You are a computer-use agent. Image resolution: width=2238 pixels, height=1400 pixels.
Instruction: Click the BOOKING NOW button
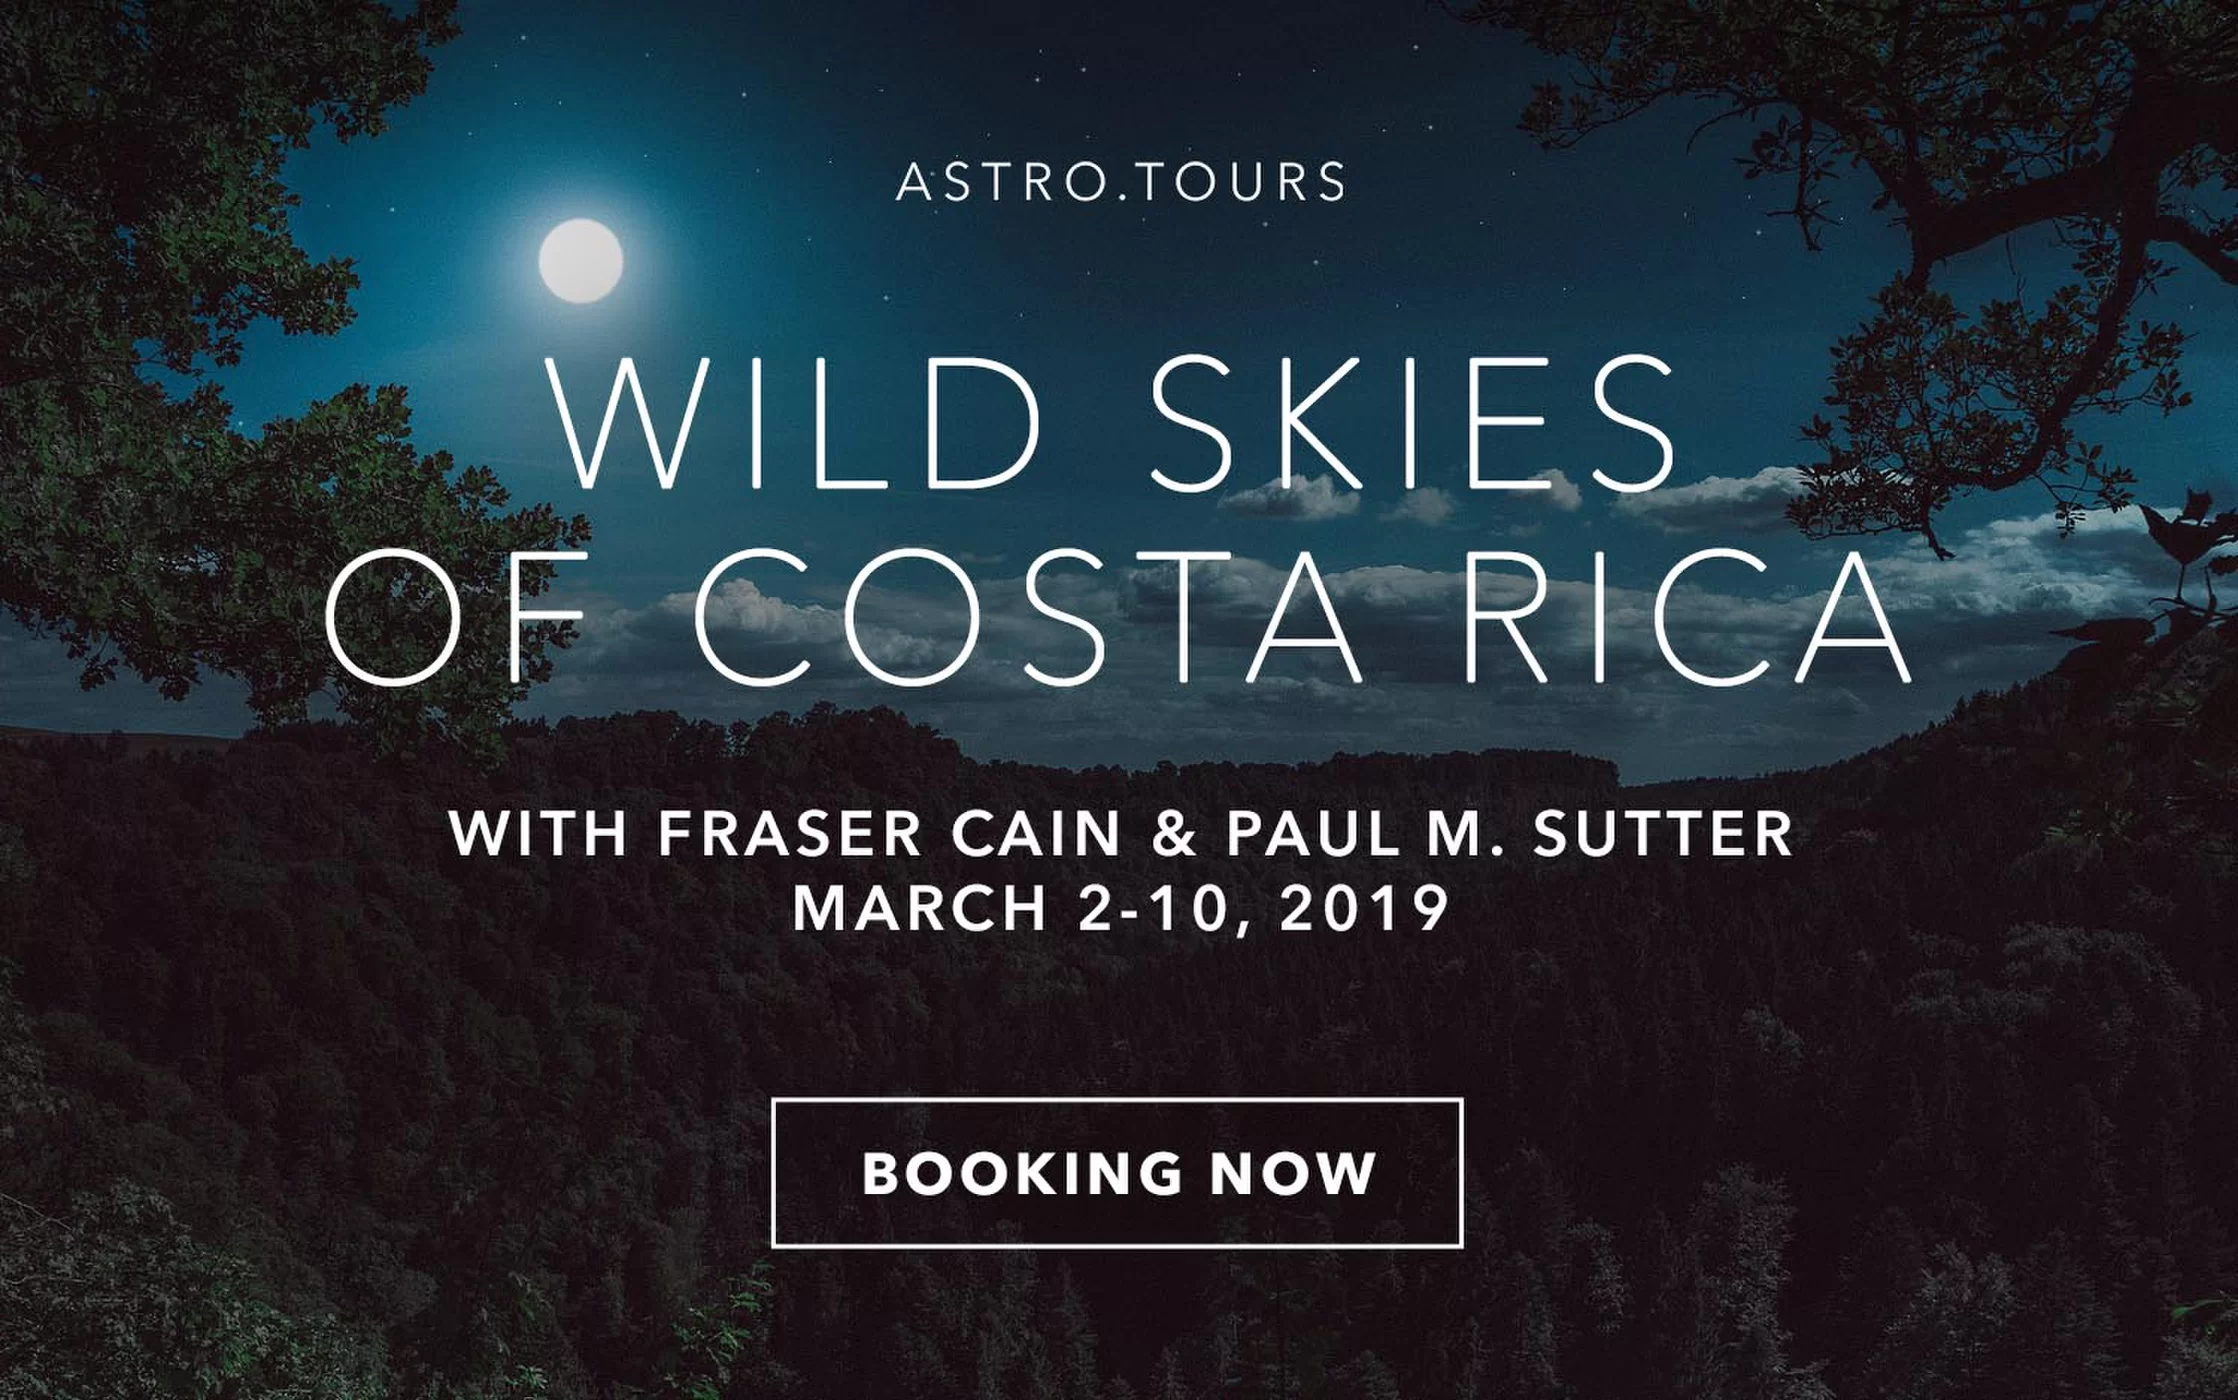(x=1117, y=1173)
